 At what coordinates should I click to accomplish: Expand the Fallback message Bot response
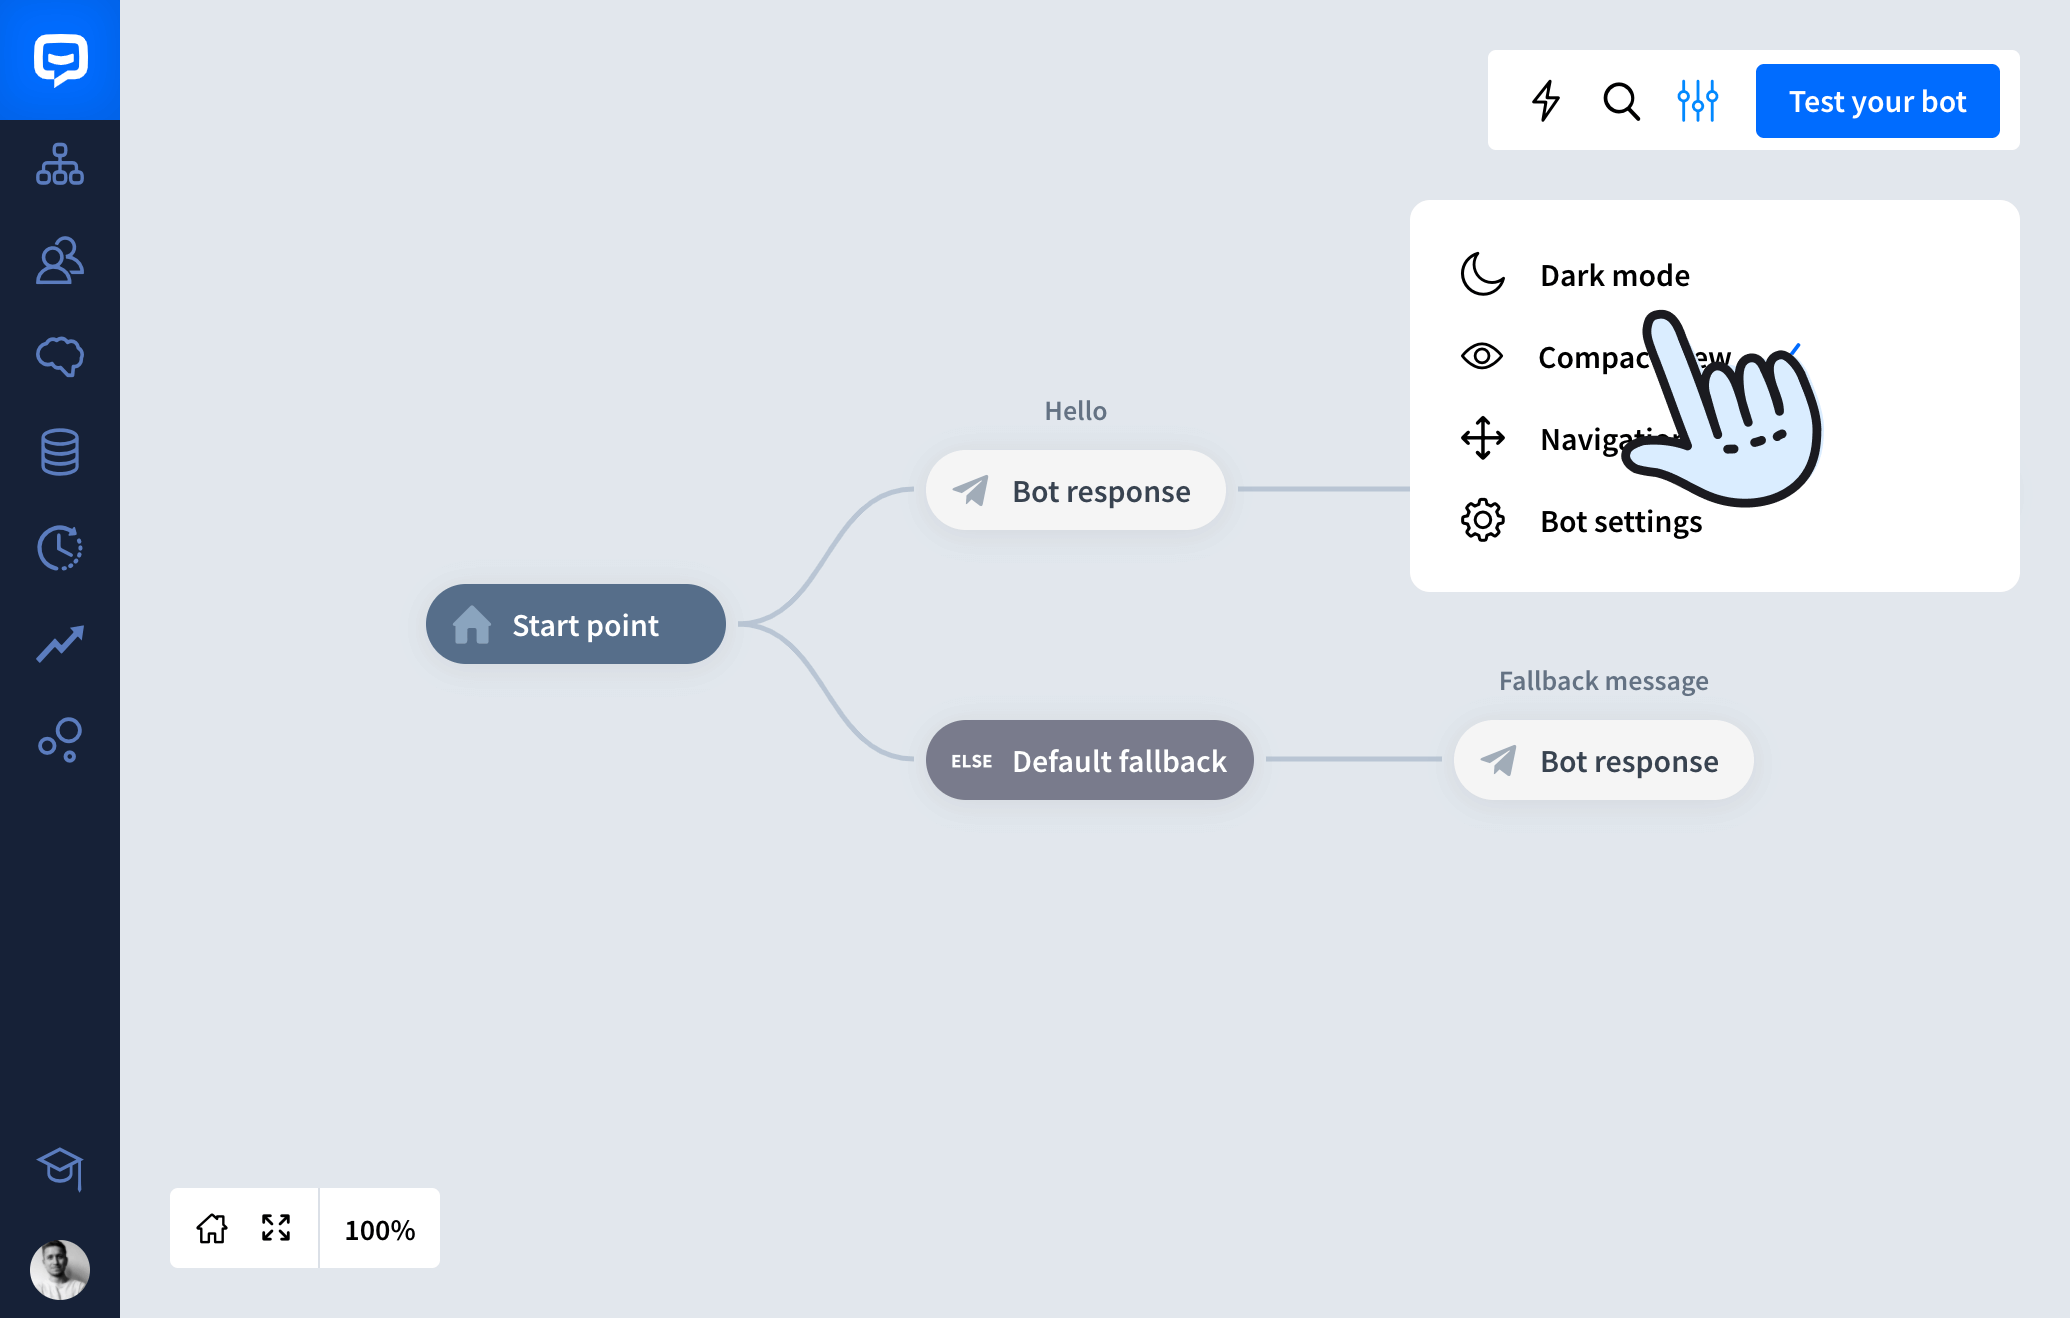pyautogui.click(x=1602, y=760)
